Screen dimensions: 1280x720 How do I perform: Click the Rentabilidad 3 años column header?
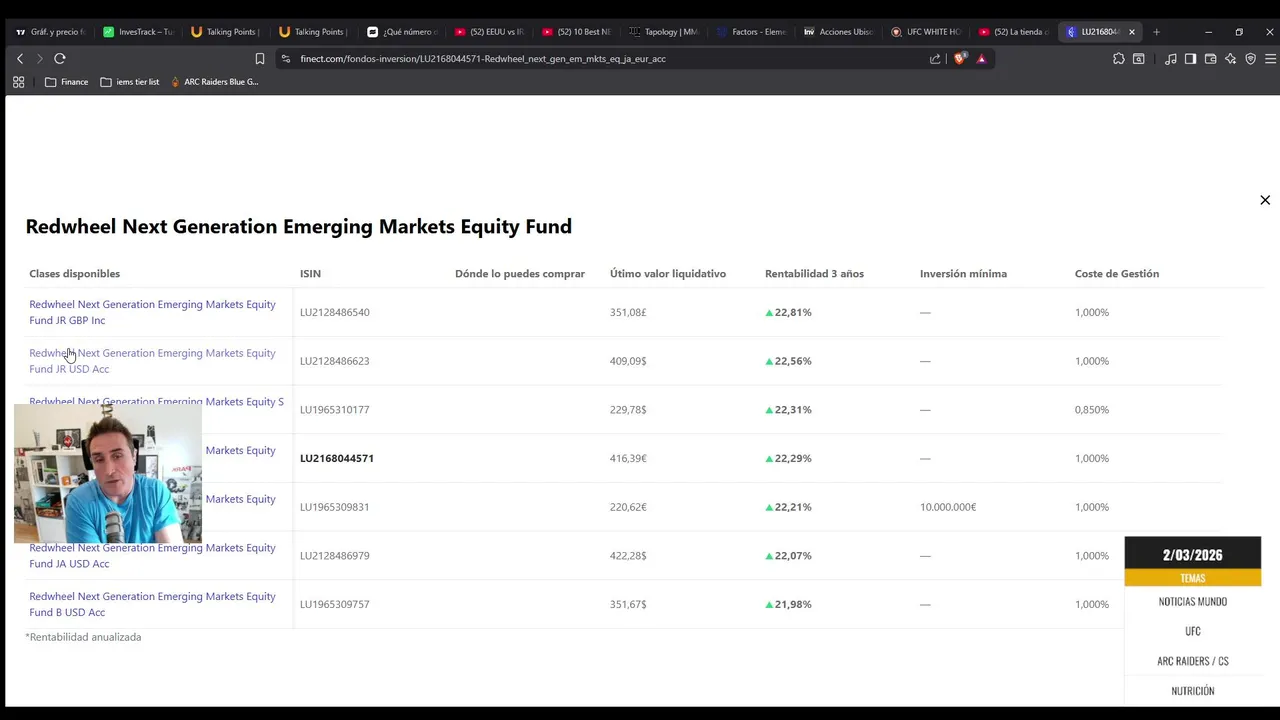tap(814, 274)
